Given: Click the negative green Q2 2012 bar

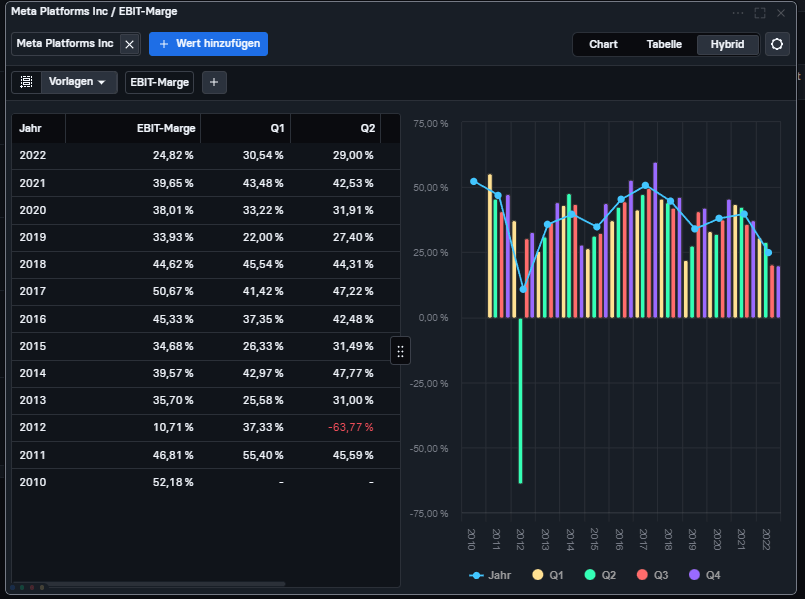Looking at the screenshot, I should [x=521, y=401].
